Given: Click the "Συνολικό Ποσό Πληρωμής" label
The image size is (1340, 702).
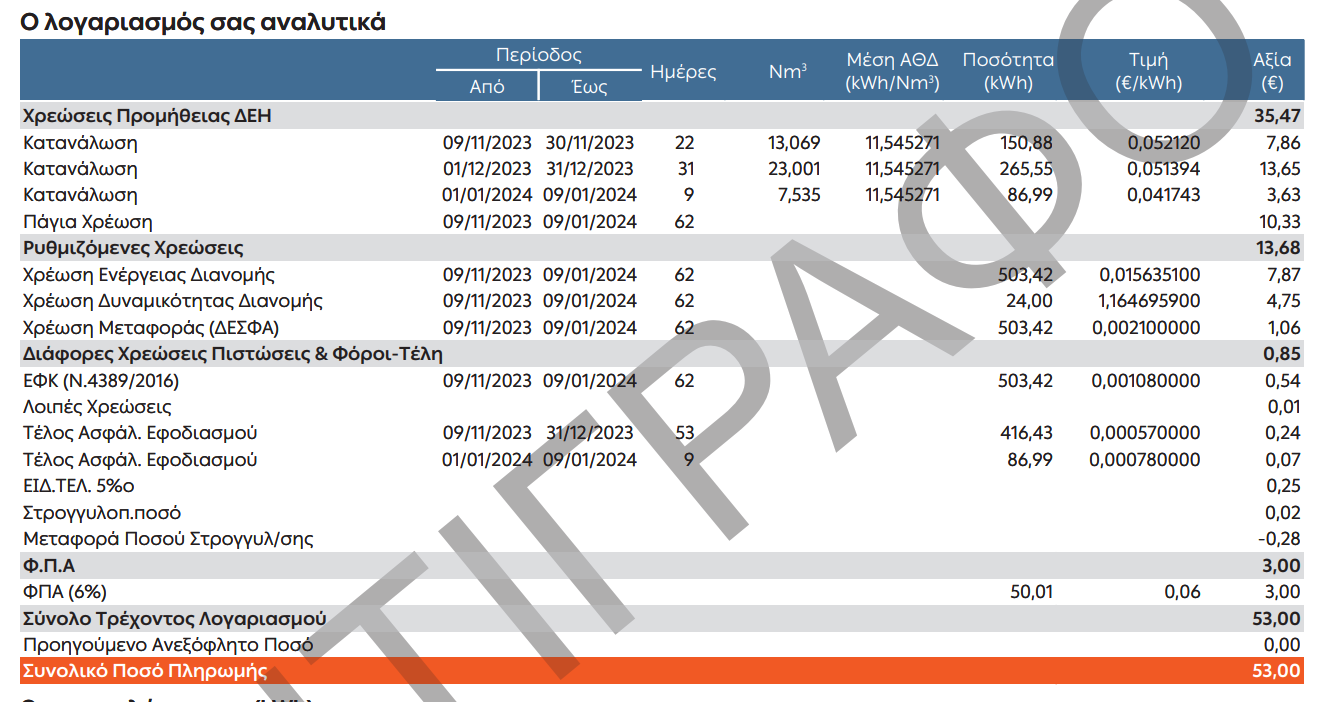Looking at the screenshot, I should 145,672.
